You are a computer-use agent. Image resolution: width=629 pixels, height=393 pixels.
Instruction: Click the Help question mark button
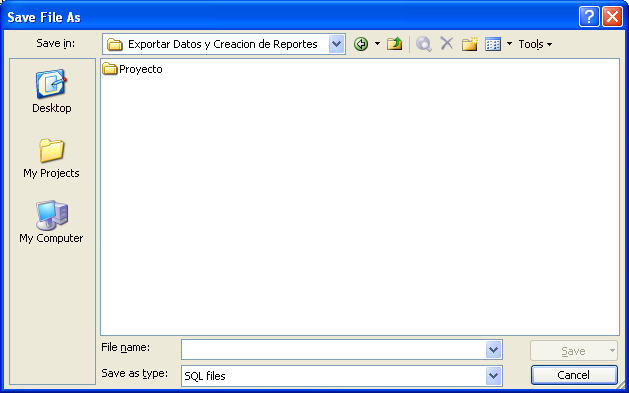pos(589,17)
